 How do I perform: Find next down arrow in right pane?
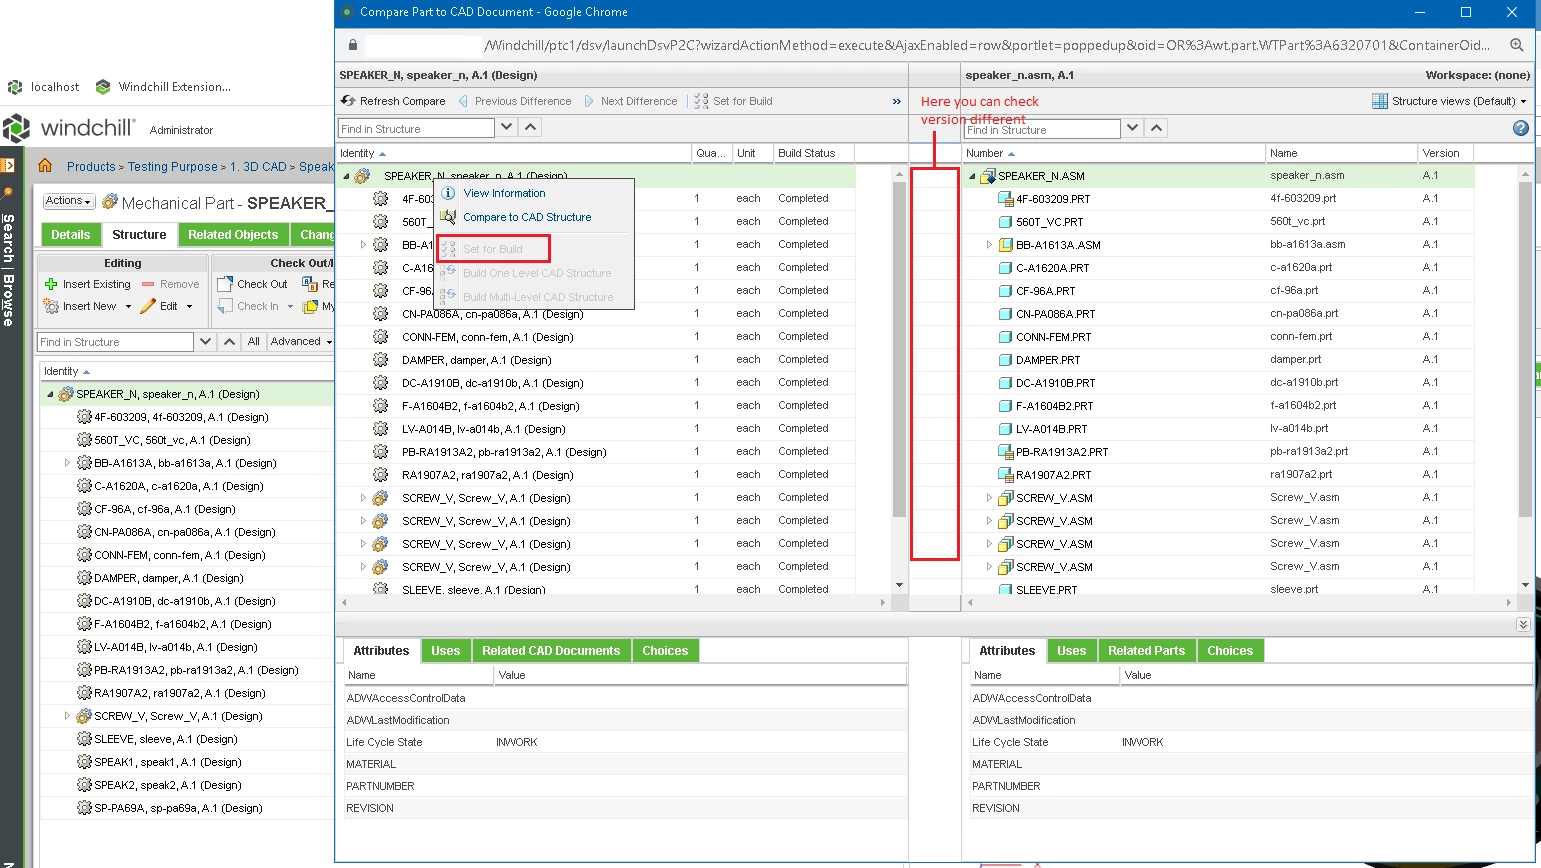click(1133, 127)
